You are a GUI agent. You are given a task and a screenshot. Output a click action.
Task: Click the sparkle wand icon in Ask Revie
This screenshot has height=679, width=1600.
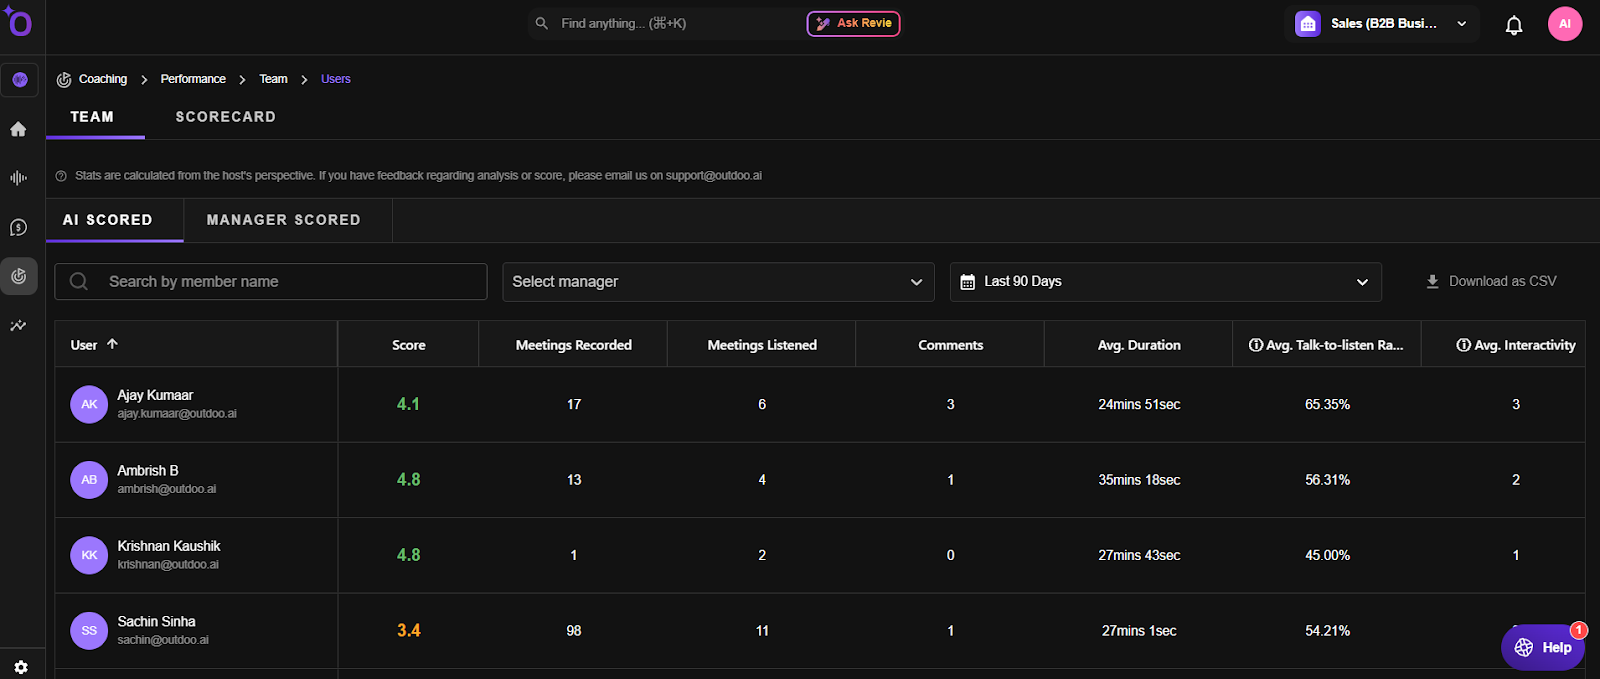coord(823,23)
